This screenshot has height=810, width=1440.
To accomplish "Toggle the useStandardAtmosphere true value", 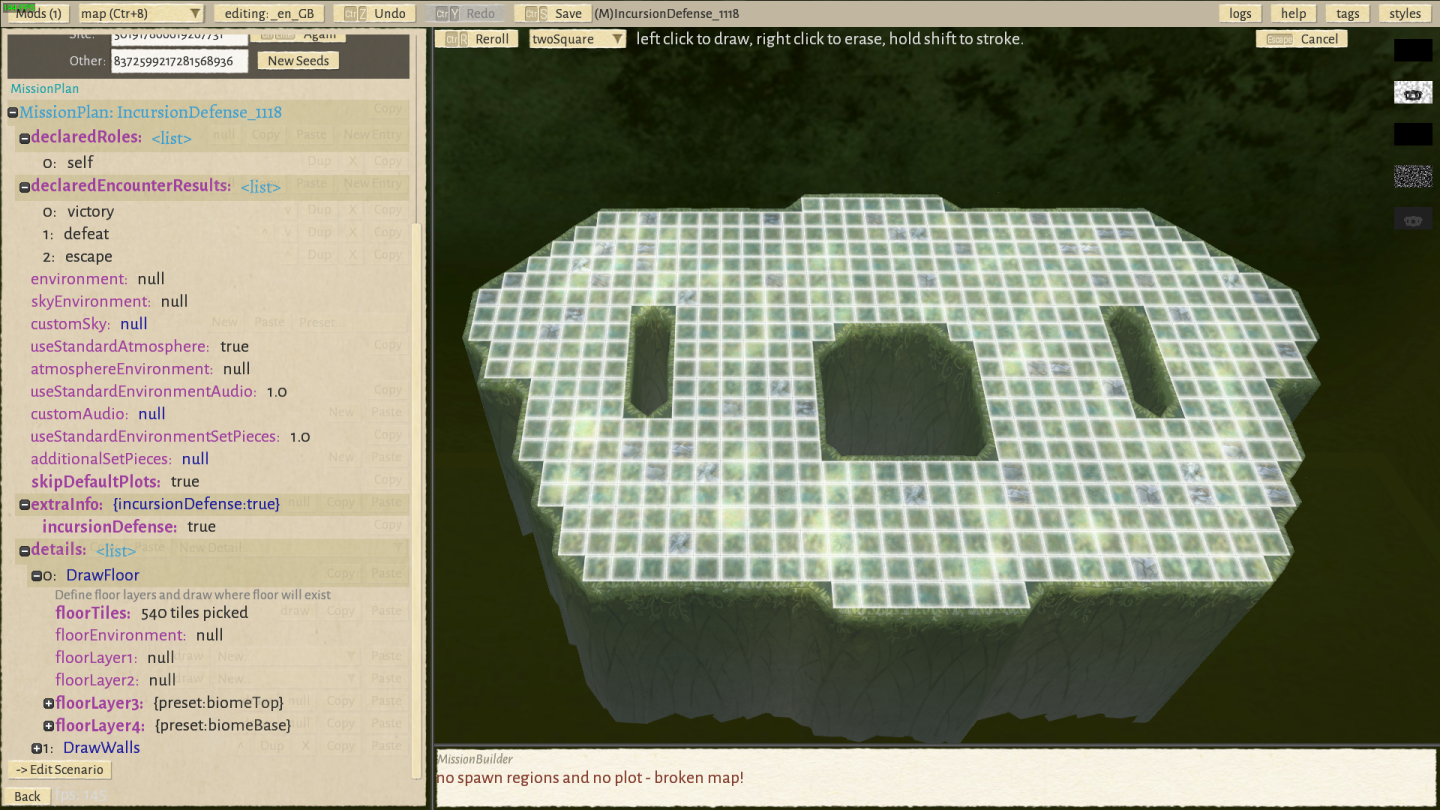I will 234,346.
